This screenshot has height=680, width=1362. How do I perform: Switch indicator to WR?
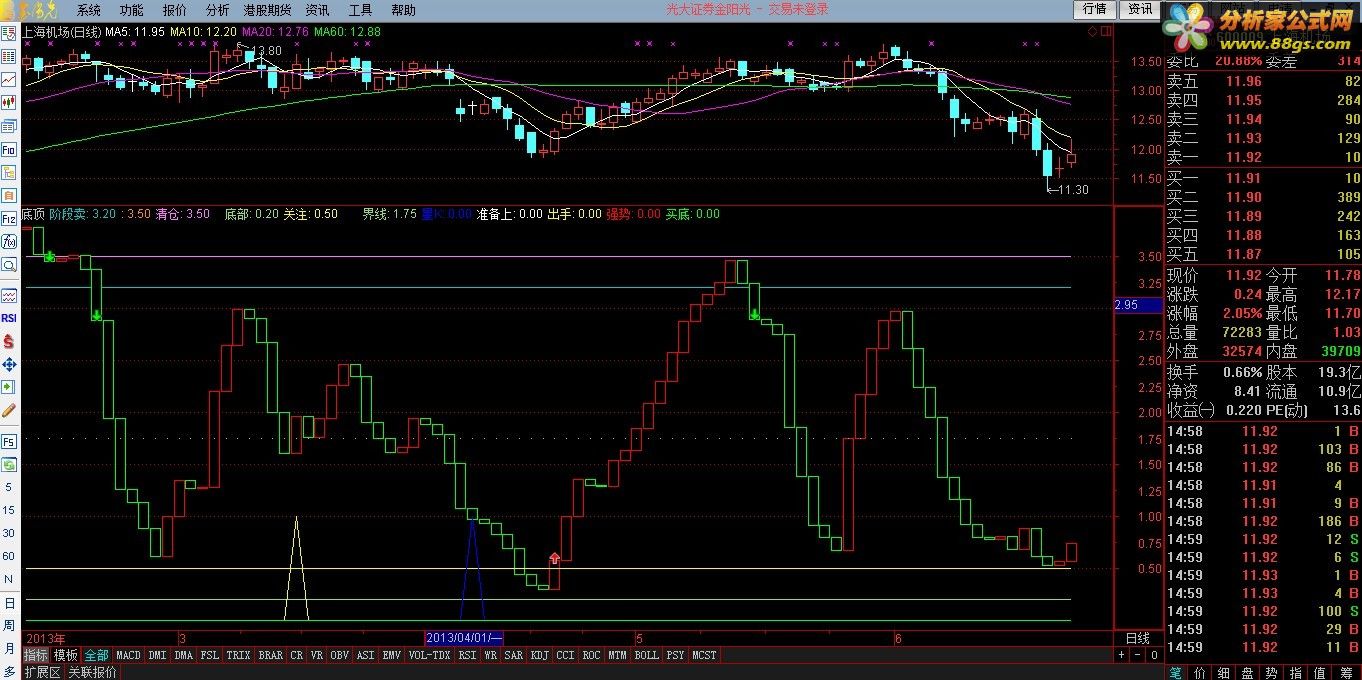[490, 655]
